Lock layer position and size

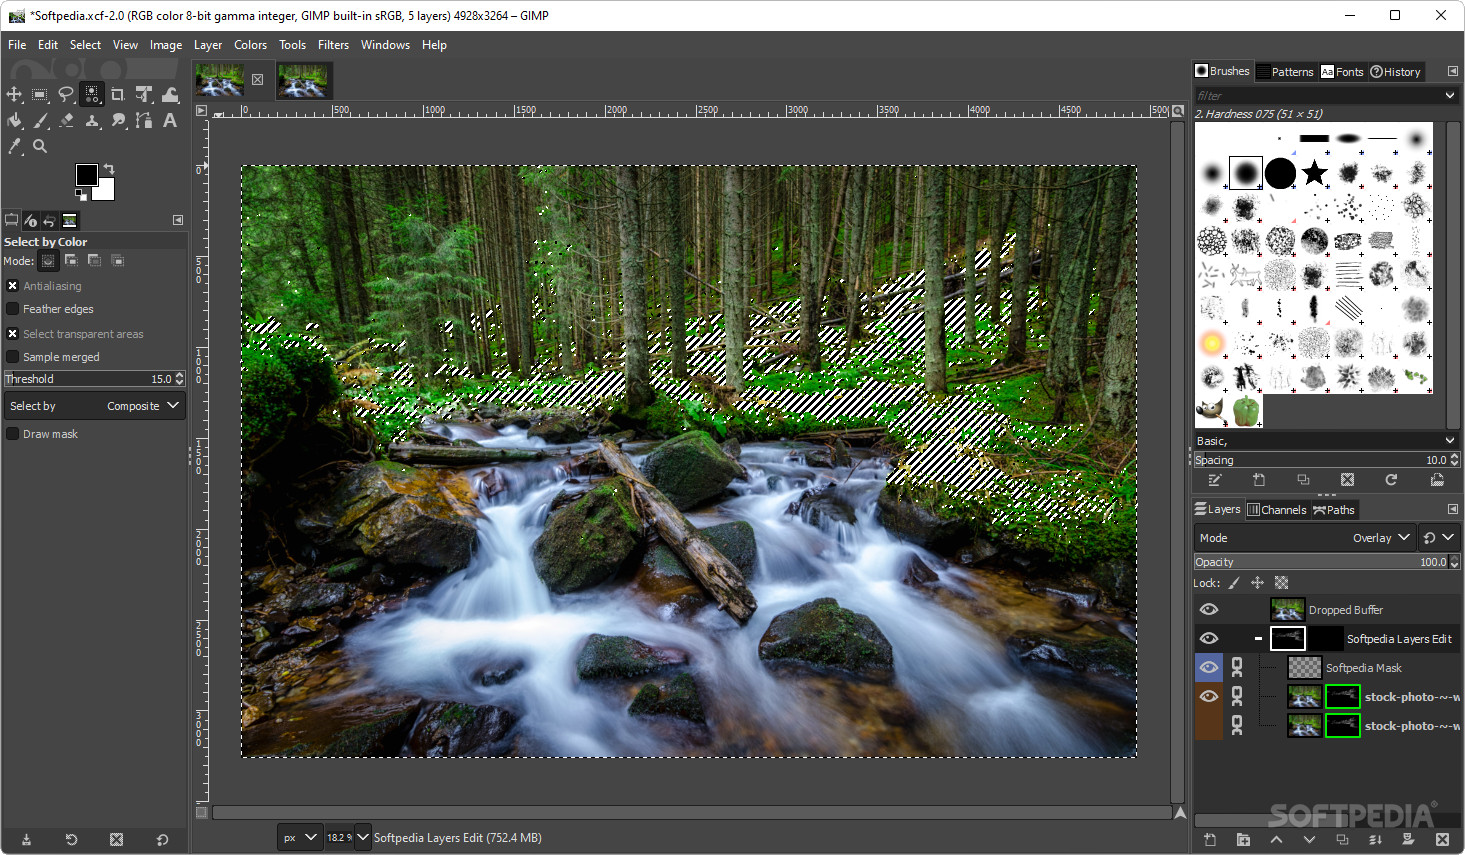[1258, 583]
